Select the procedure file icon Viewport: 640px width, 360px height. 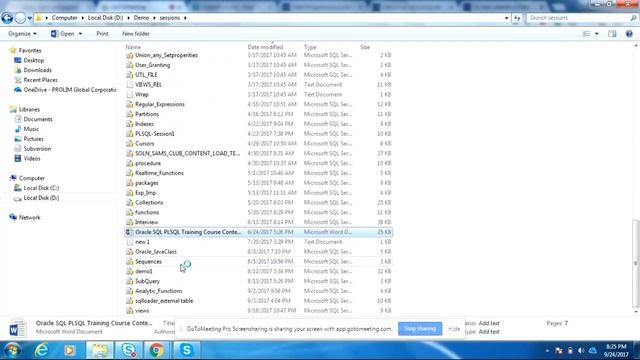coord(129,163)
